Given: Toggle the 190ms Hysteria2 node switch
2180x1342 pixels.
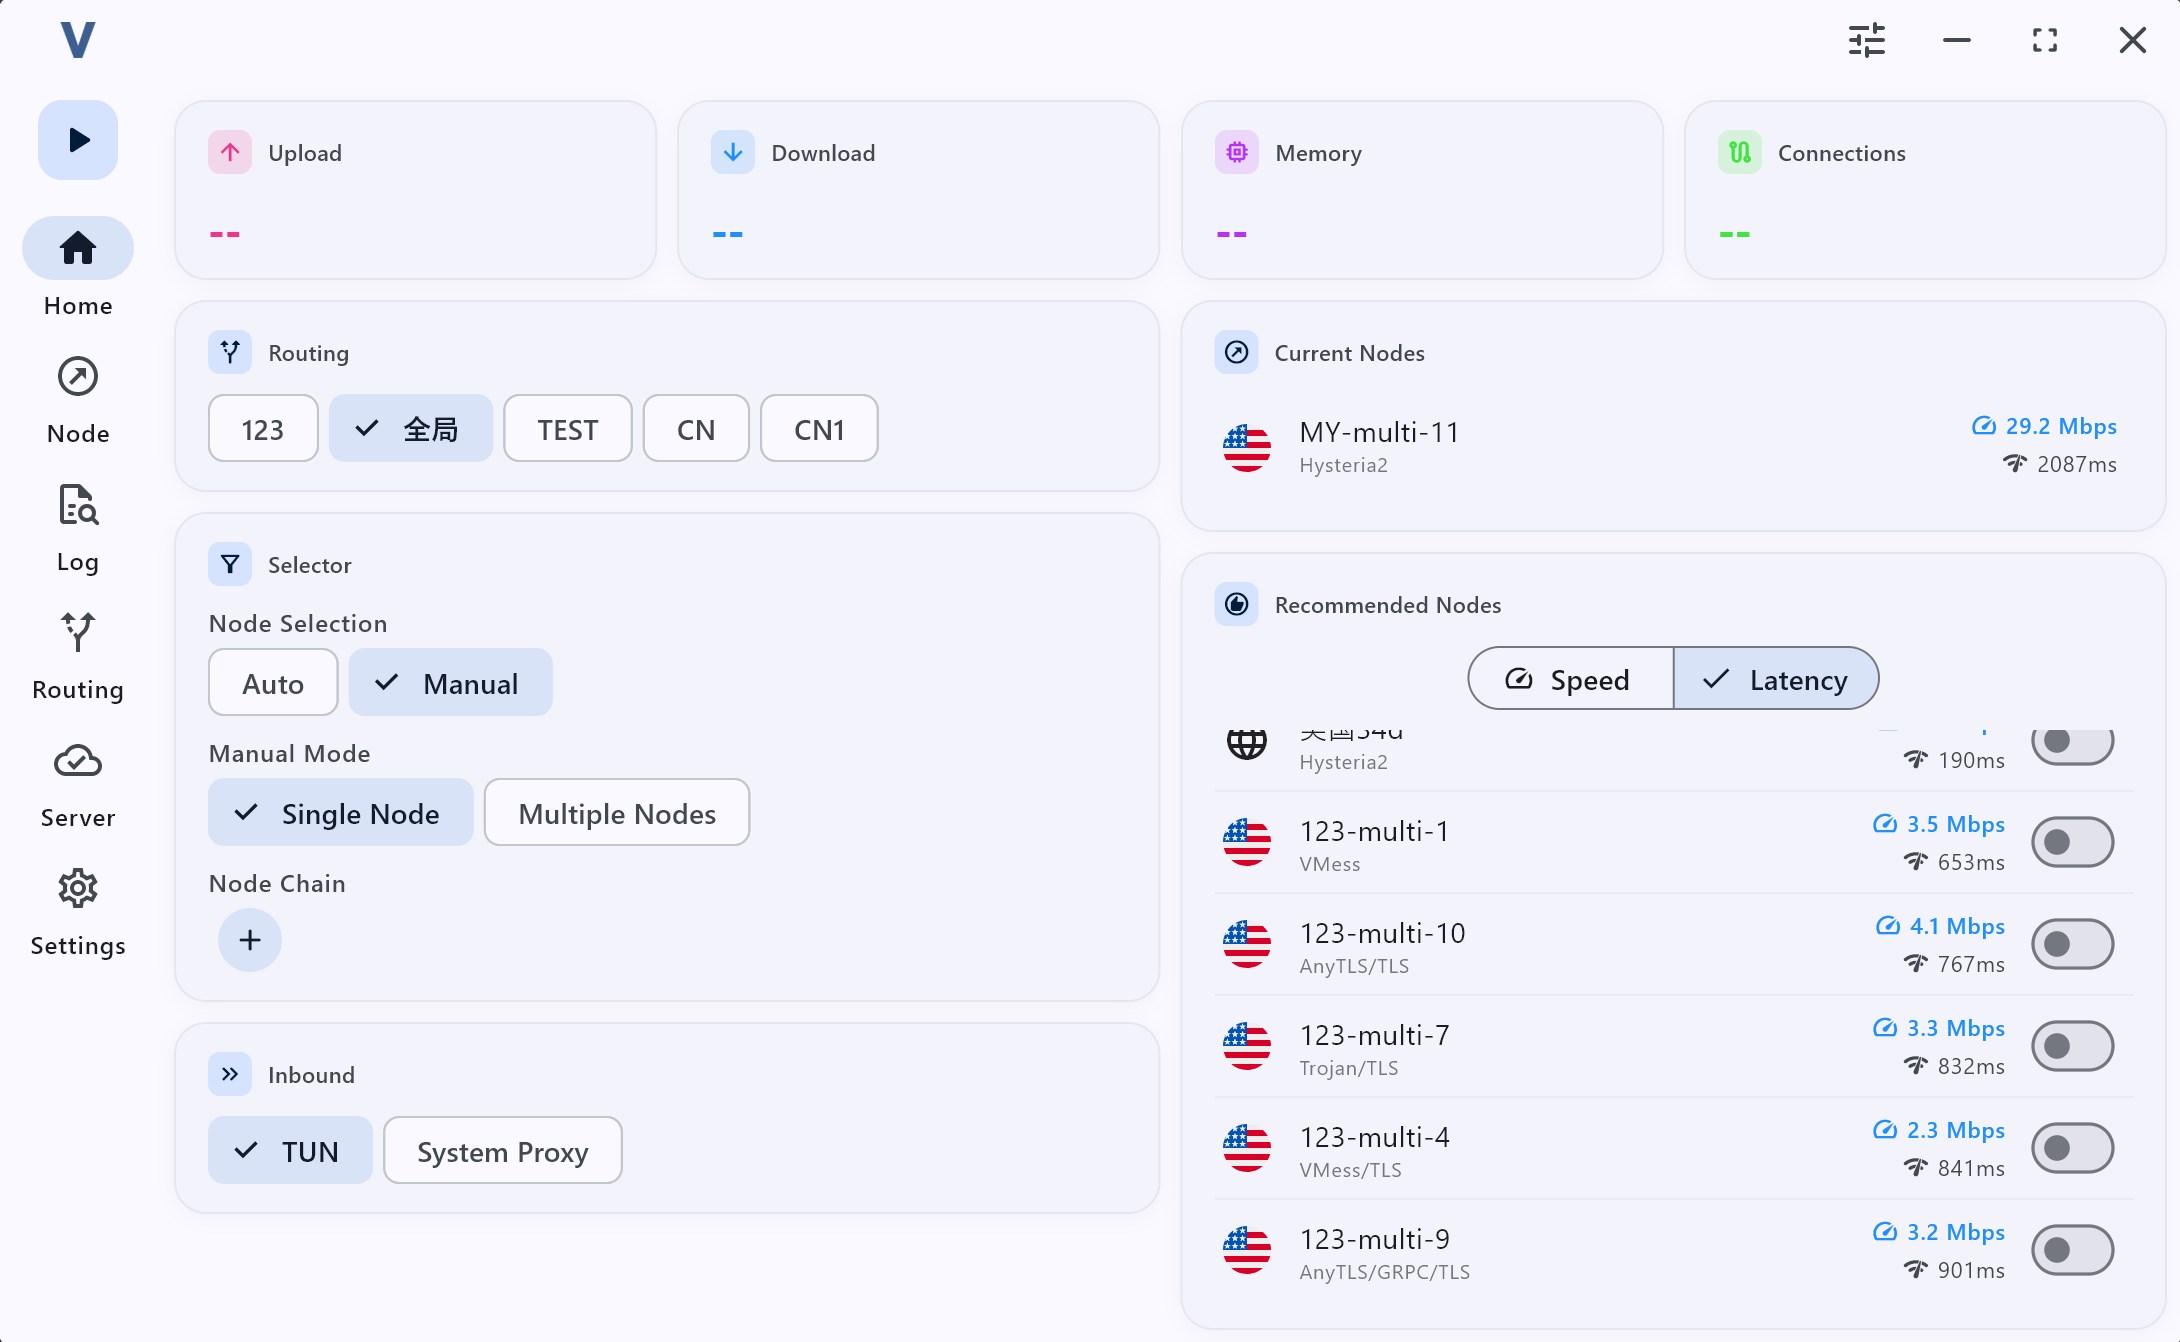Looking at the screenshot, I should point(2073,745).
